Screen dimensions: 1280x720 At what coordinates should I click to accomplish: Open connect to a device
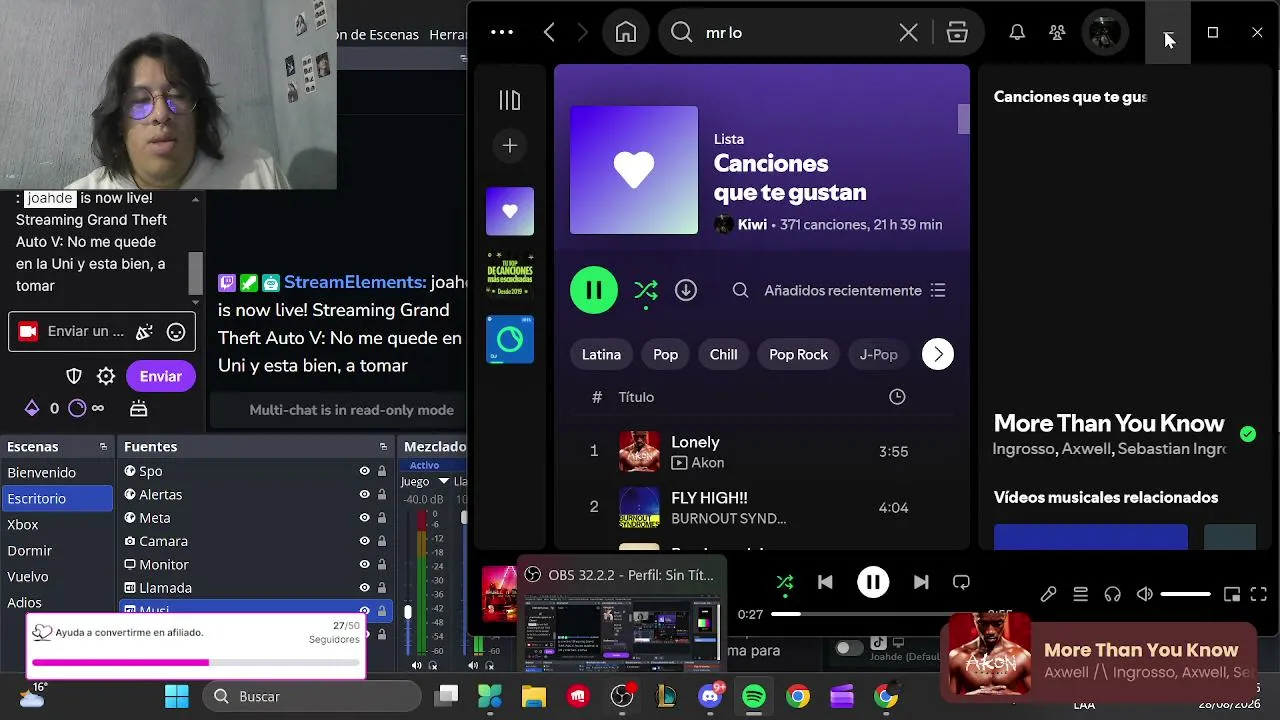[1112, 594]
